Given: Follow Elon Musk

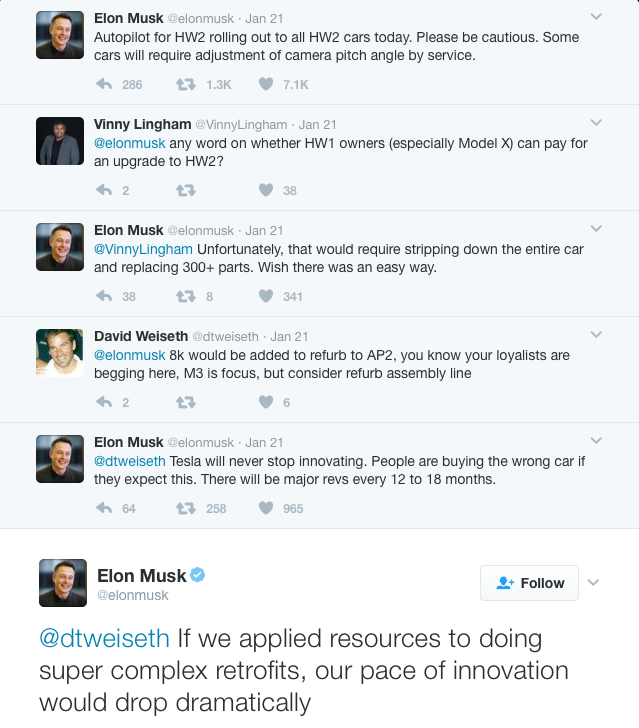Looking at the screenshot, I should (530, 583).
